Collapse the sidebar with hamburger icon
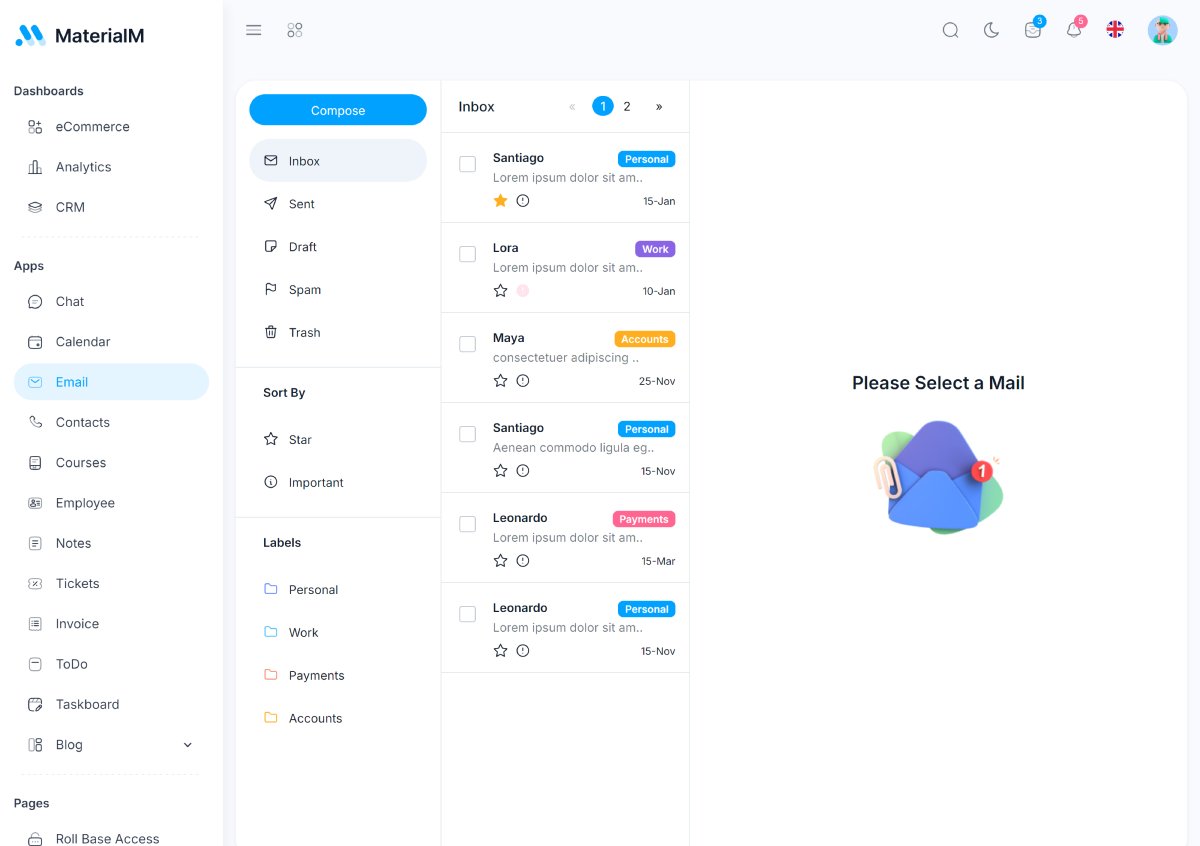 [x=253, y=30]
